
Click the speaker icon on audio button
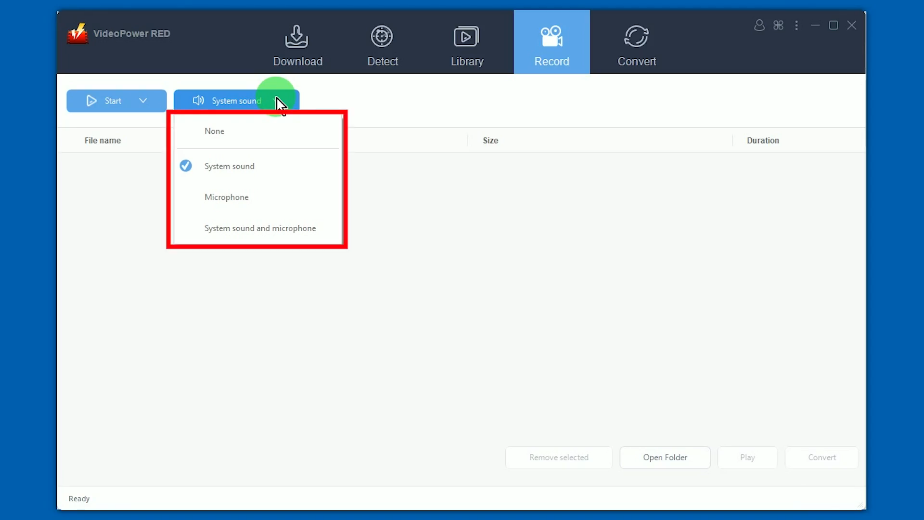(198, 101)
